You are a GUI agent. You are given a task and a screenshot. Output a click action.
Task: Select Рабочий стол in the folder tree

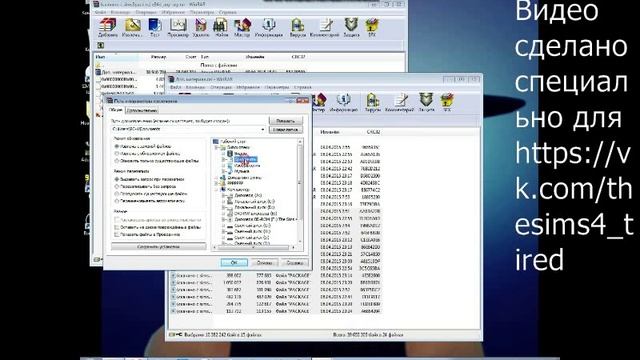(x=233, y=141)
